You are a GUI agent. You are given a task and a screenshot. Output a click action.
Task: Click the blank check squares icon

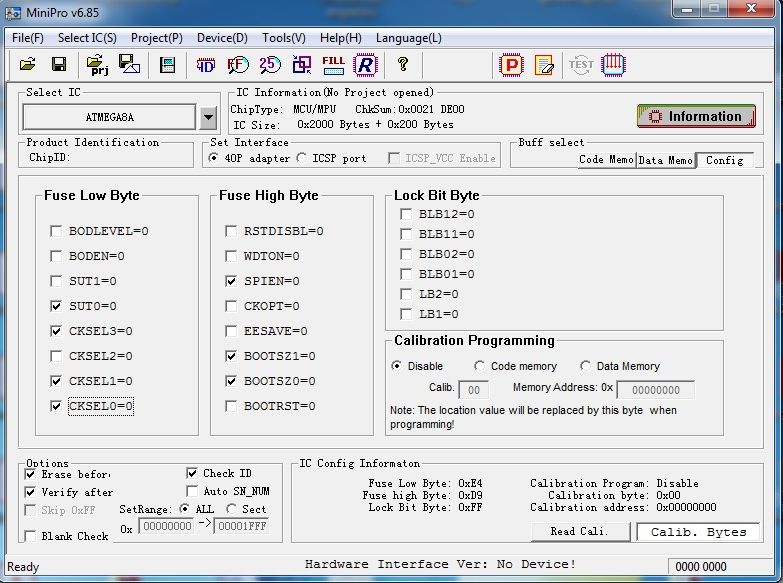(x=302, y=65)
